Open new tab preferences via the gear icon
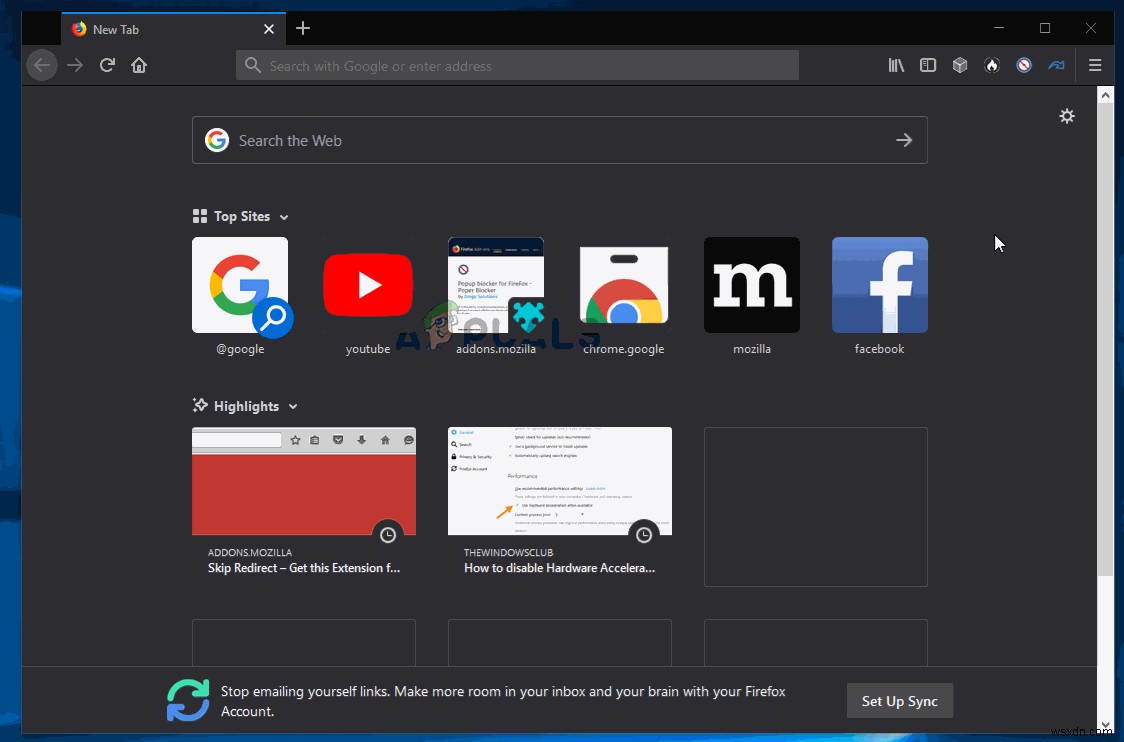The height and width of the screenshot is (742, 1124). pos(1067,116)
